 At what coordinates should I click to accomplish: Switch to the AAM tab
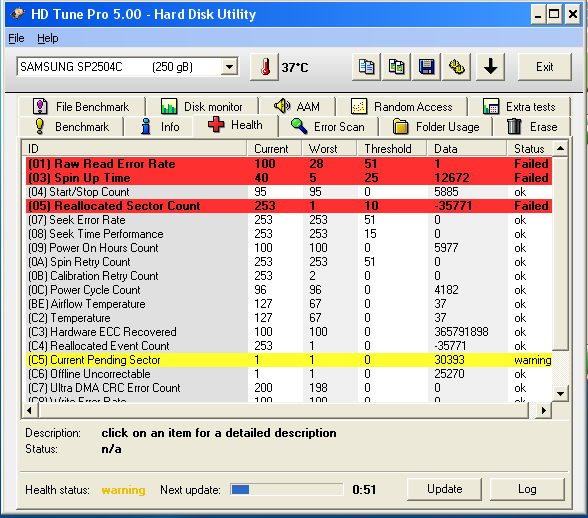(x=297, y=107)
